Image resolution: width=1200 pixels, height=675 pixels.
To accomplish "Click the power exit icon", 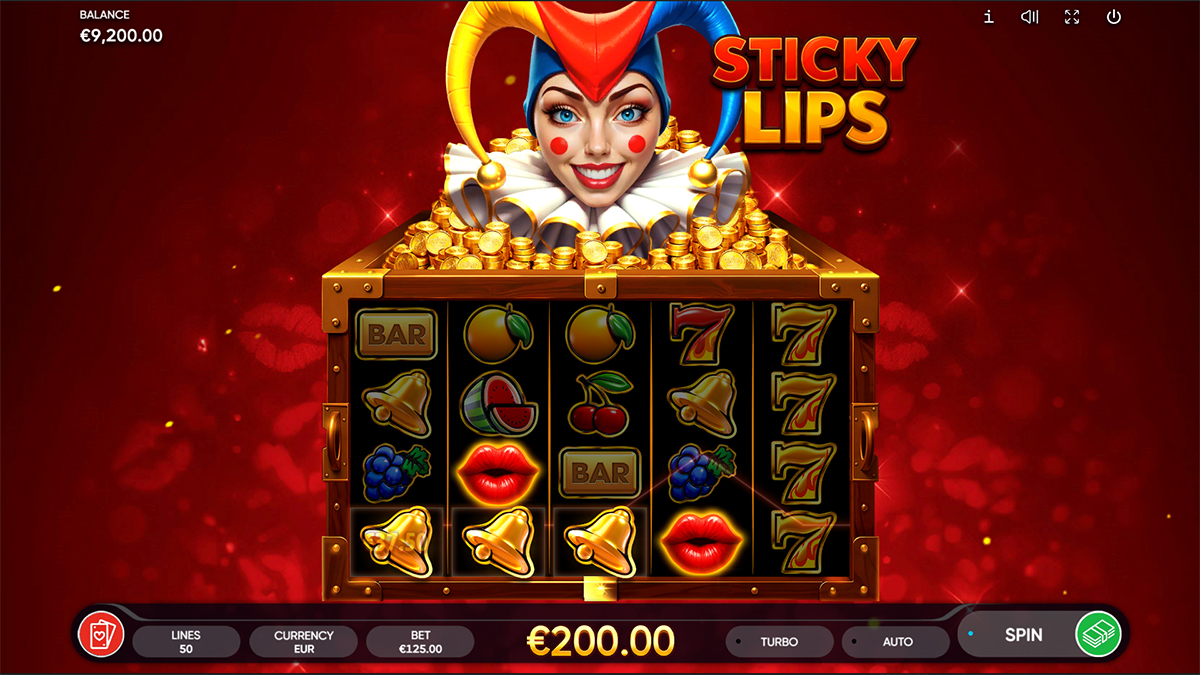I will pos(1114,17).
